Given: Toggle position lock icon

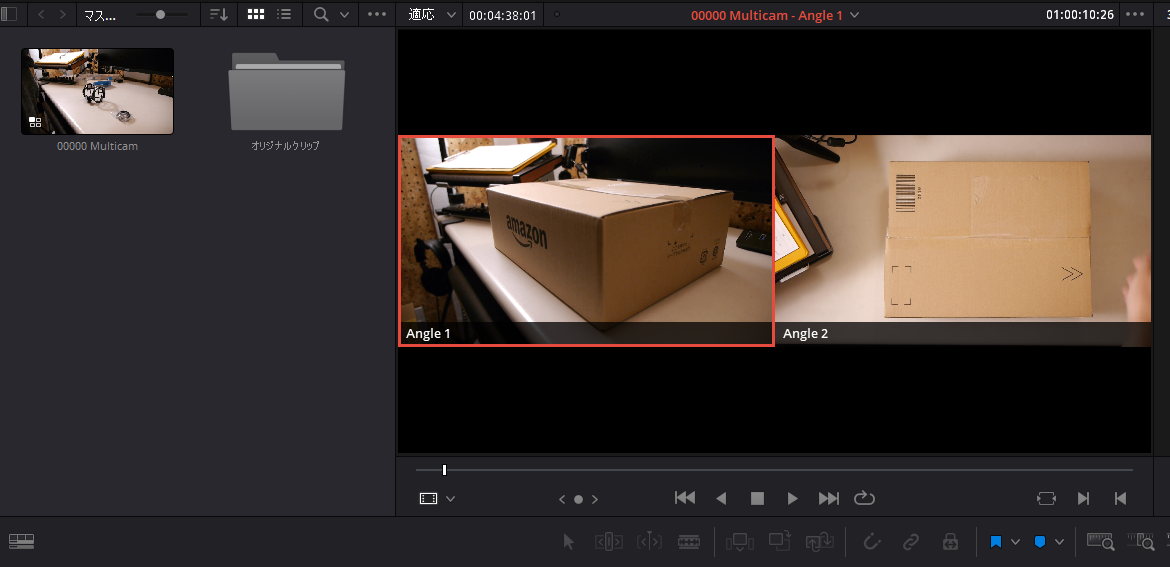Looking at the screenshot, I should click(x=950, y=542).
